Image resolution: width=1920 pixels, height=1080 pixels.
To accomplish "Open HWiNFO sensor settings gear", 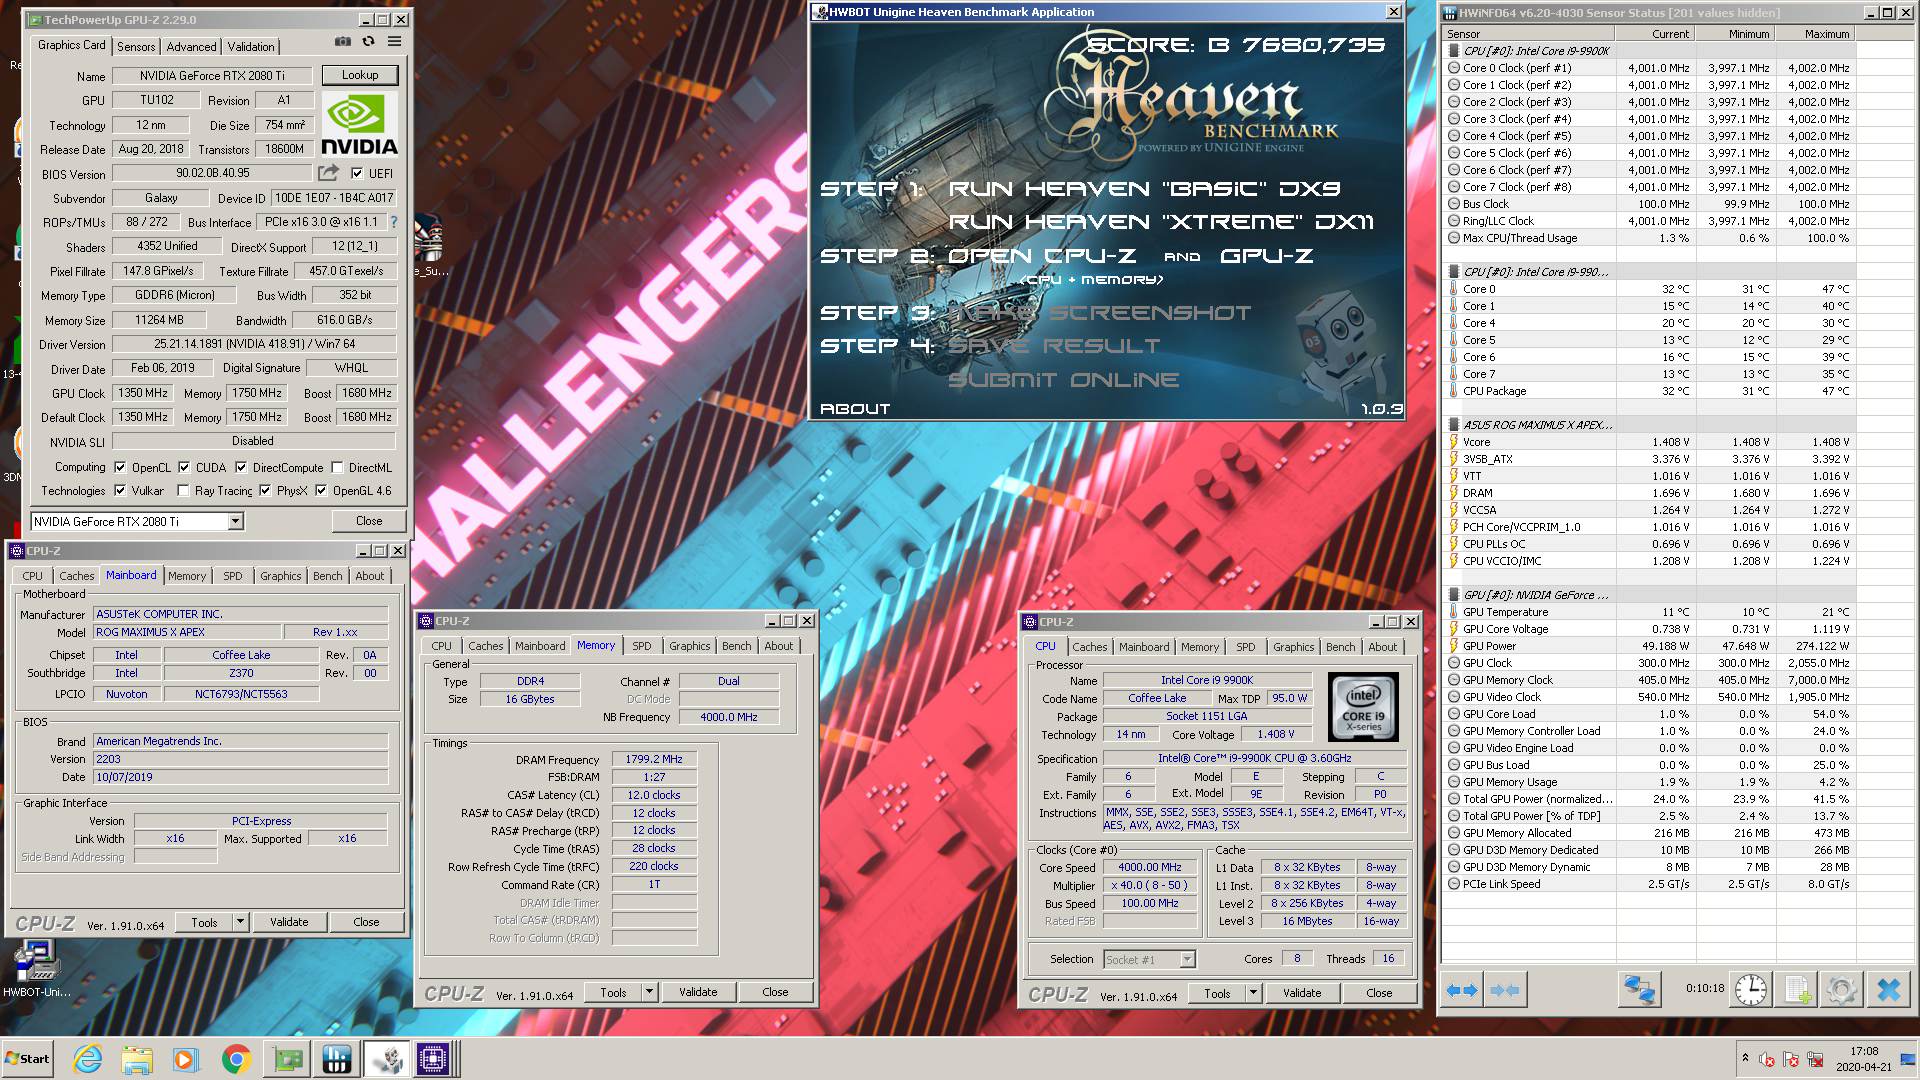I will [x=1841, y=990].
